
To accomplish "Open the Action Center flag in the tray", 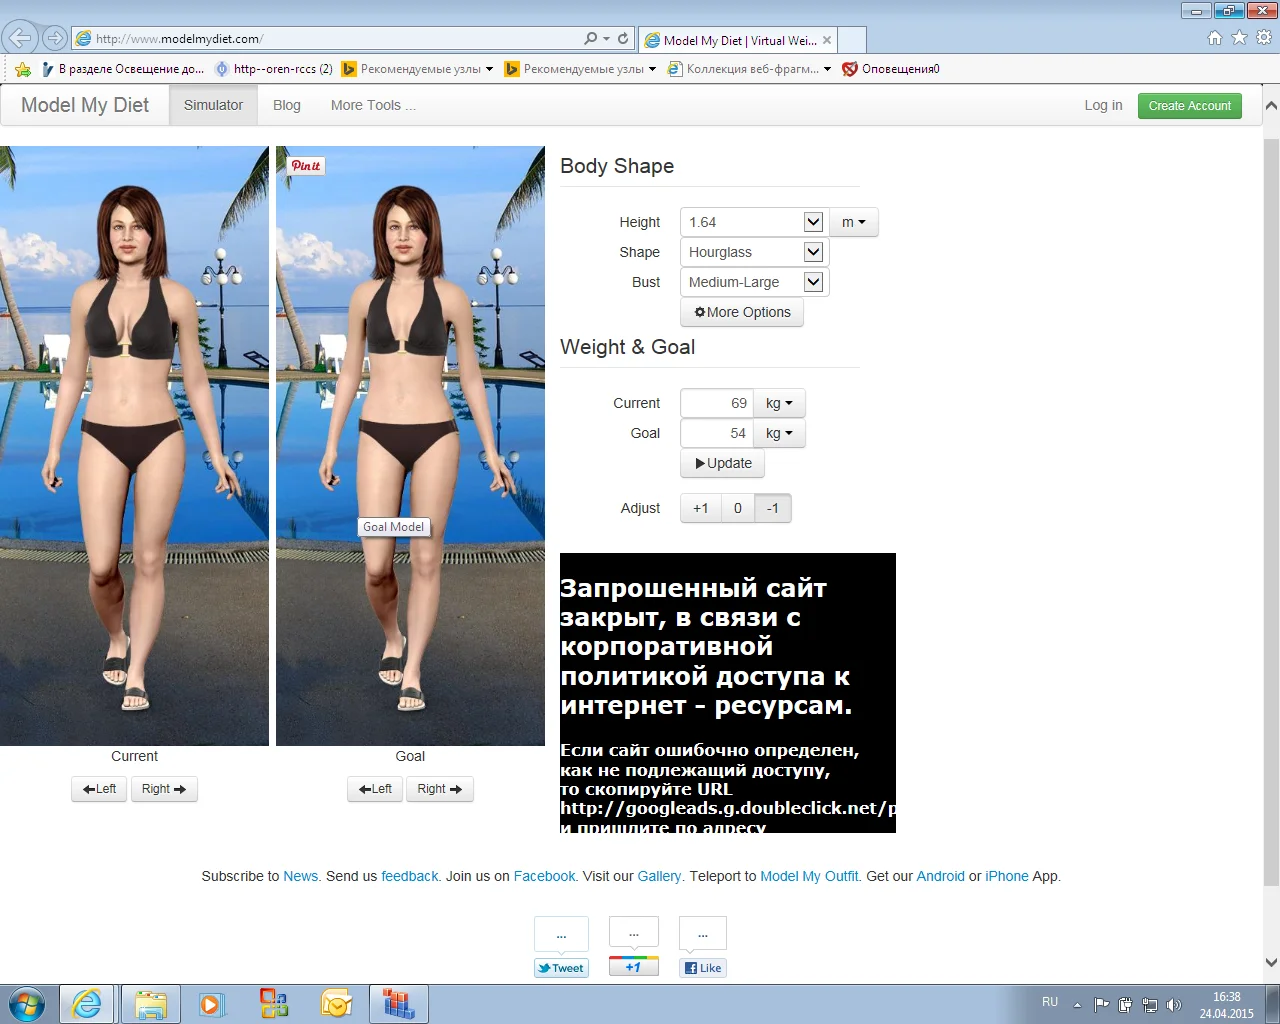I will pos(1101,1005).
